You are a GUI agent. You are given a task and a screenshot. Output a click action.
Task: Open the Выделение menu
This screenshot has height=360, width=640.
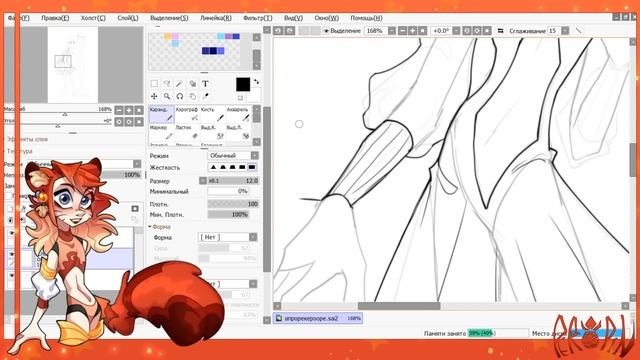coord(169,18)
